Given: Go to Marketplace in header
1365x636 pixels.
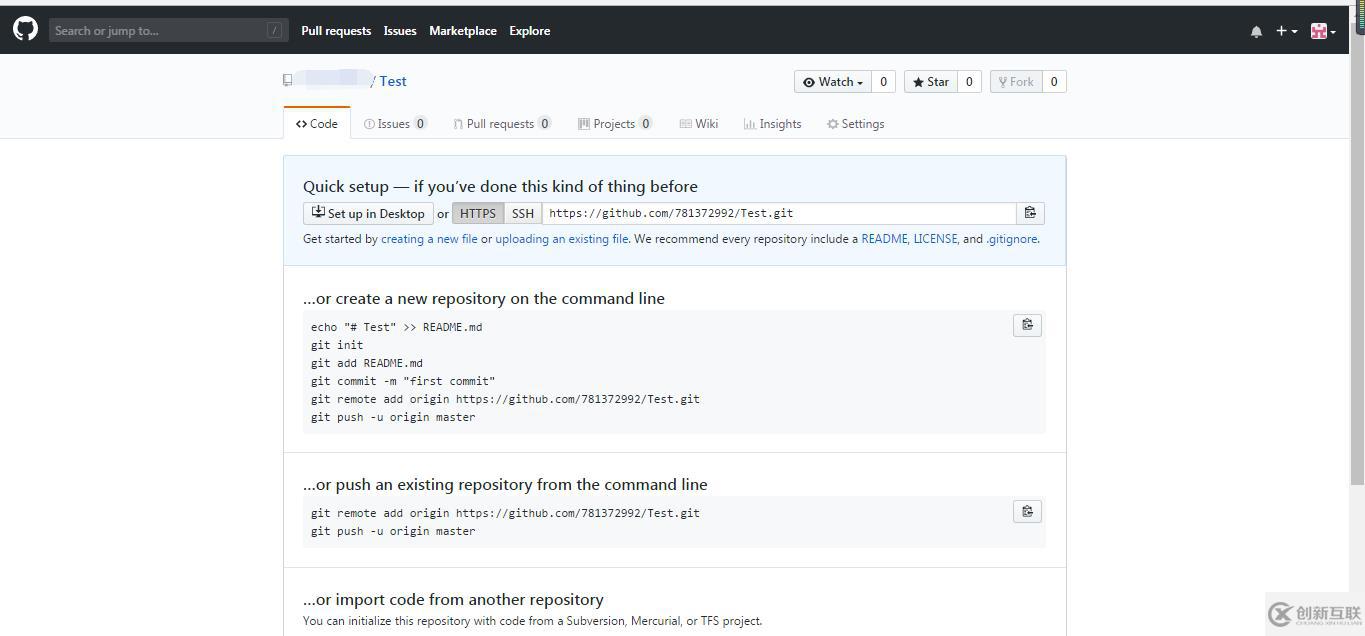Looking at the screenshot, I should (463, 31).
